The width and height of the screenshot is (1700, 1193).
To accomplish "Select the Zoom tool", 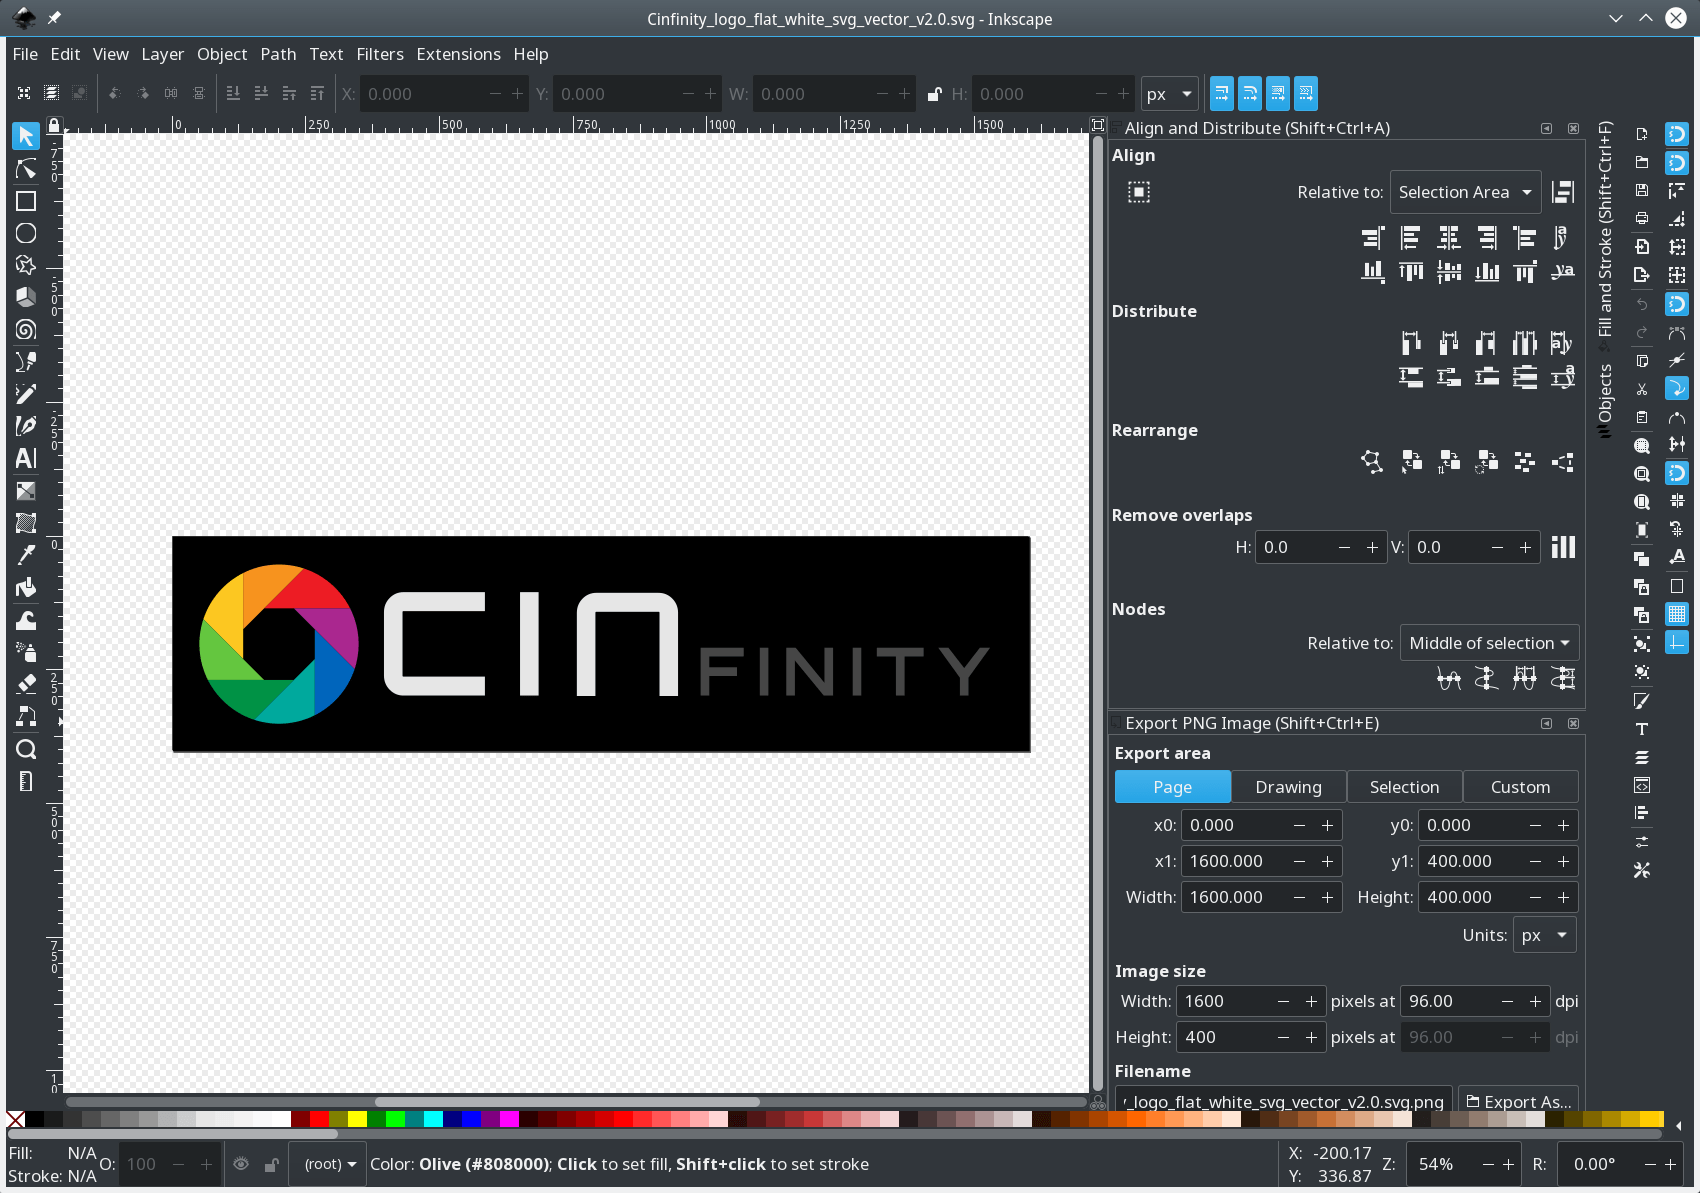I will pos(26,749).
